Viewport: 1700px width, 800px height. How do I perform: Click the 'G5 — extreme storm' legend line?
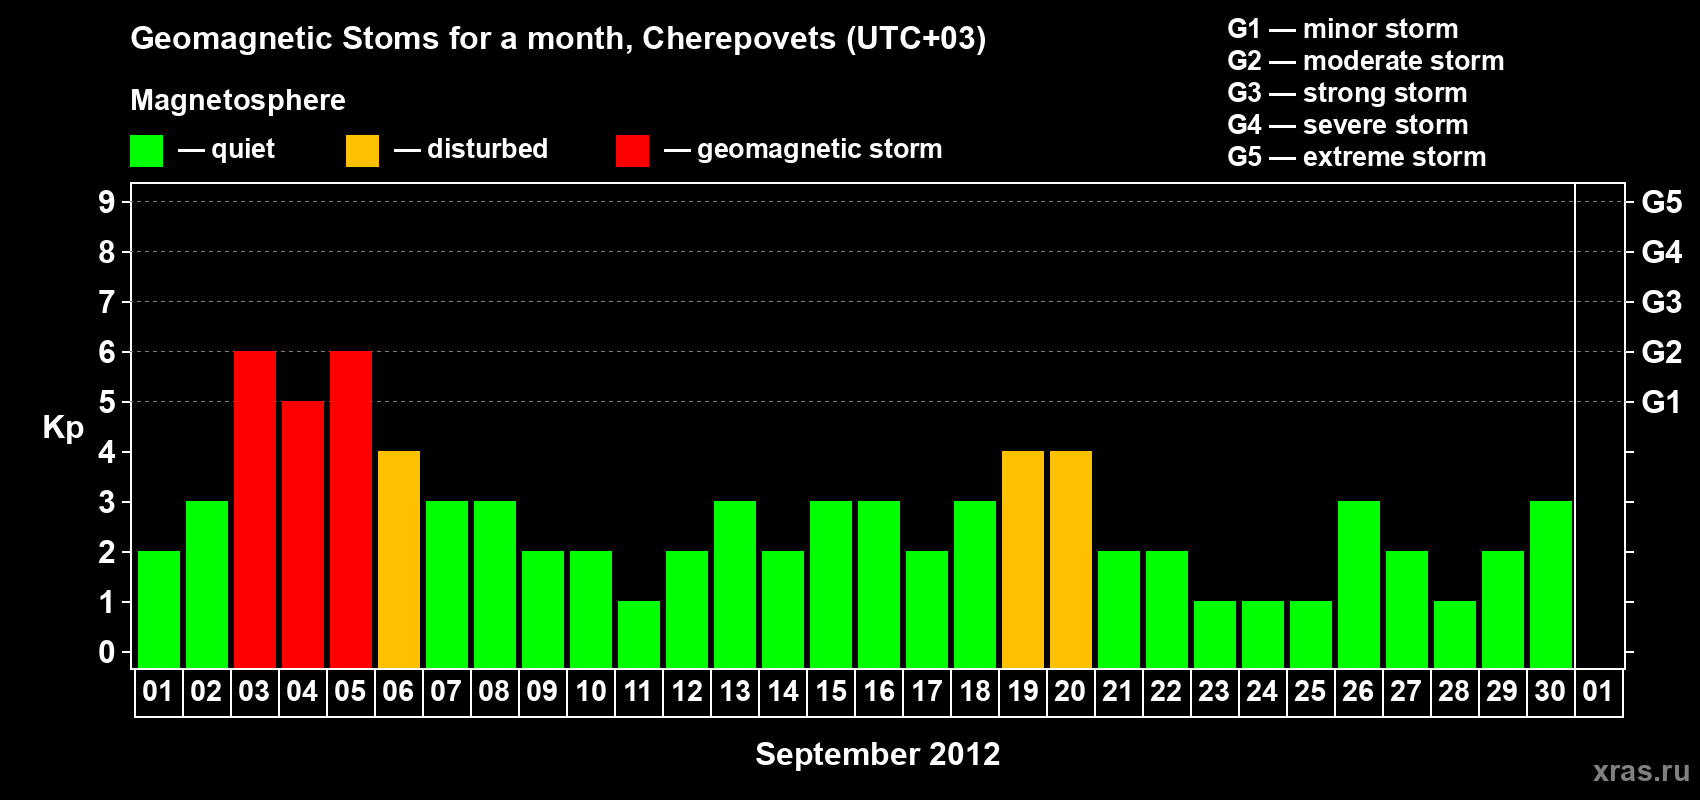[1357, 157]
